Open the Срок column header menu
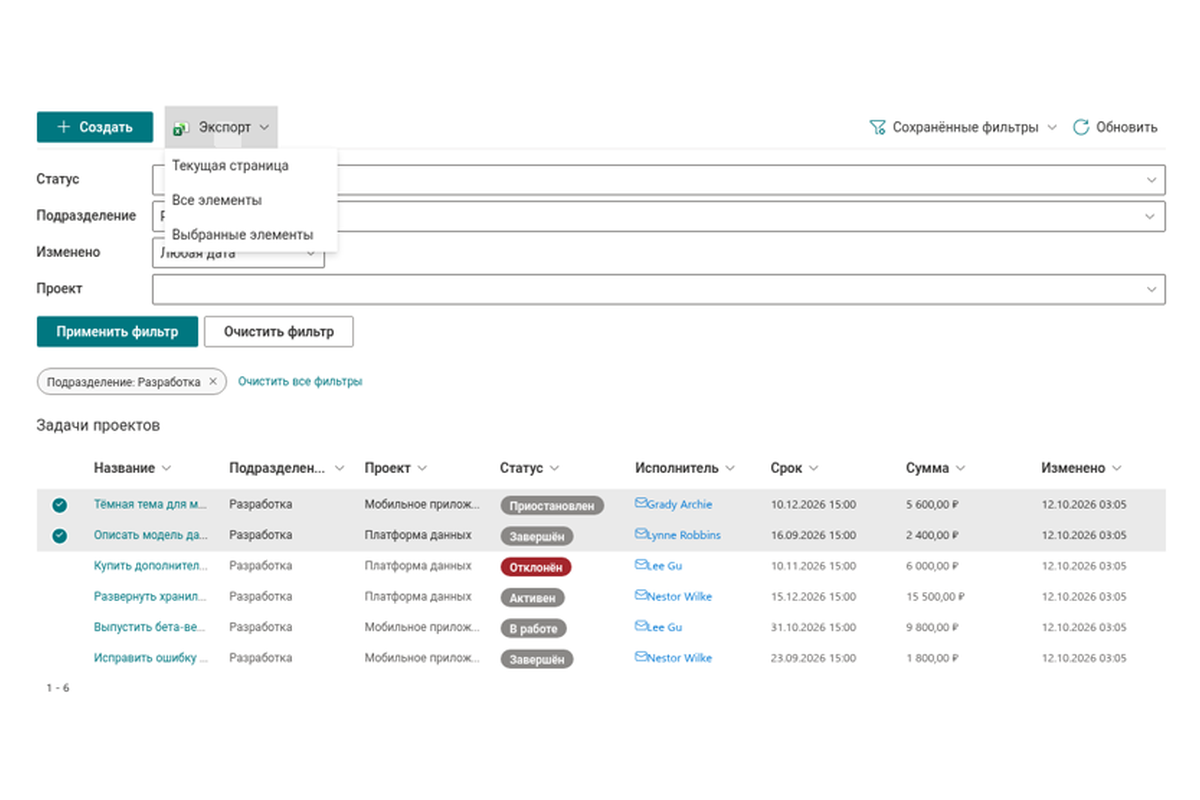This screenshot has height=800, width=1200. click(813, 468)
